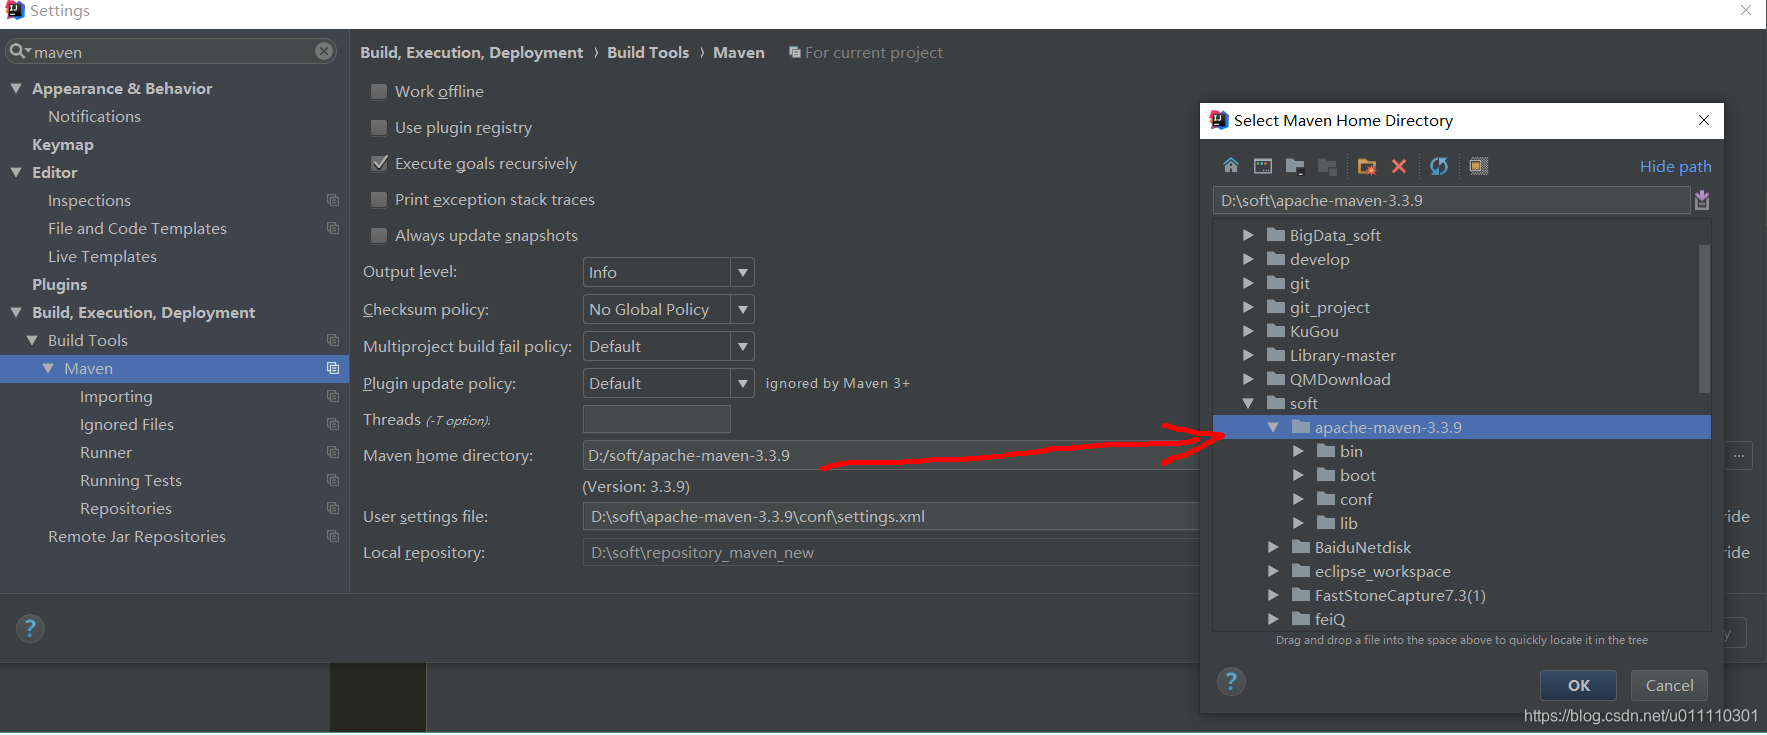
Task: Cancel the Select Maven Home dialog
Action: point(1669,685)
